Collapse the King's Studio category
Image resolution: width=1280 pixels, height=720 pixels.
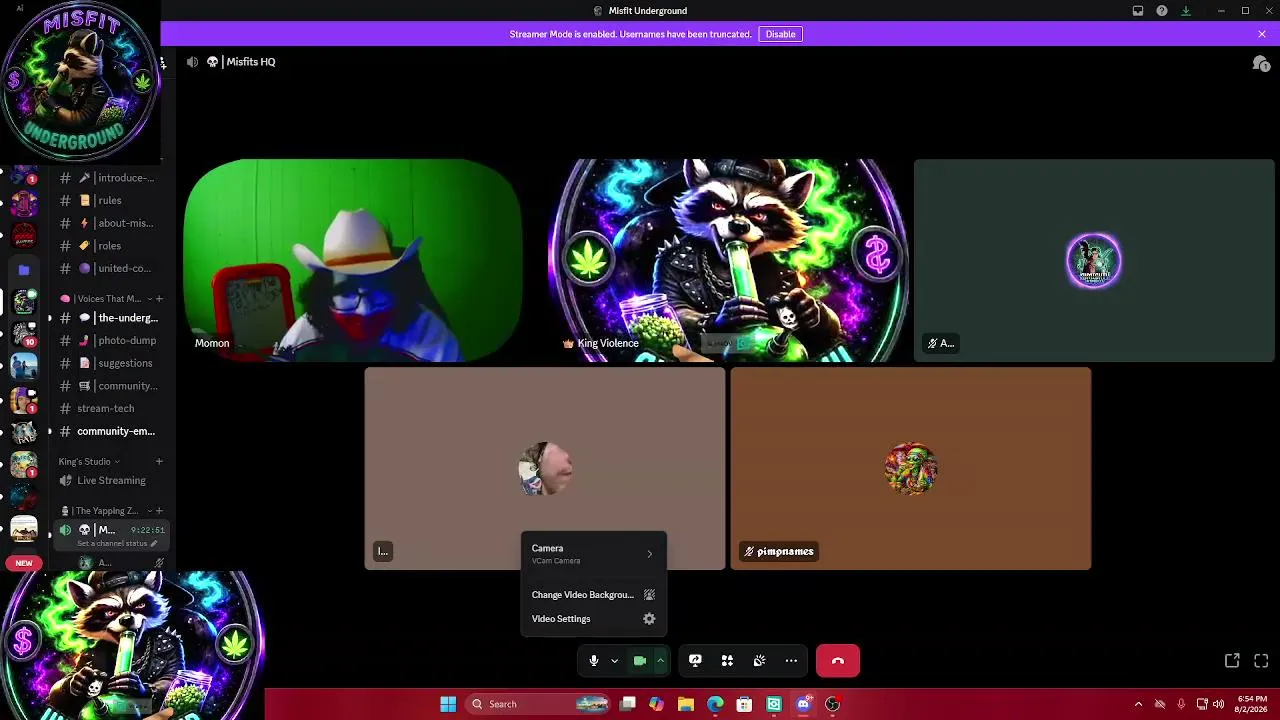point(89,462)
